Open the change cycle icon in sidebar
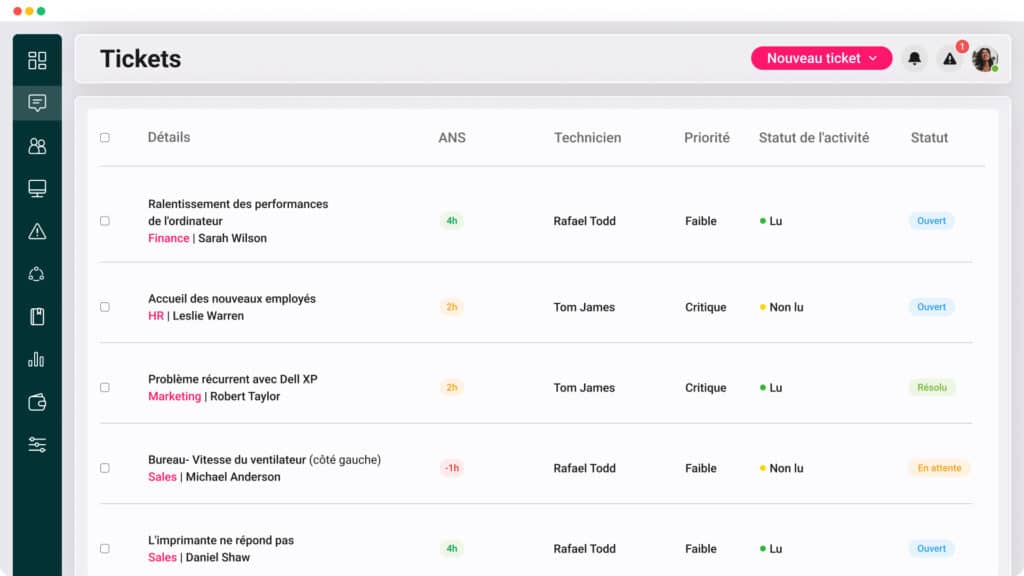 (x=37, y=274)
